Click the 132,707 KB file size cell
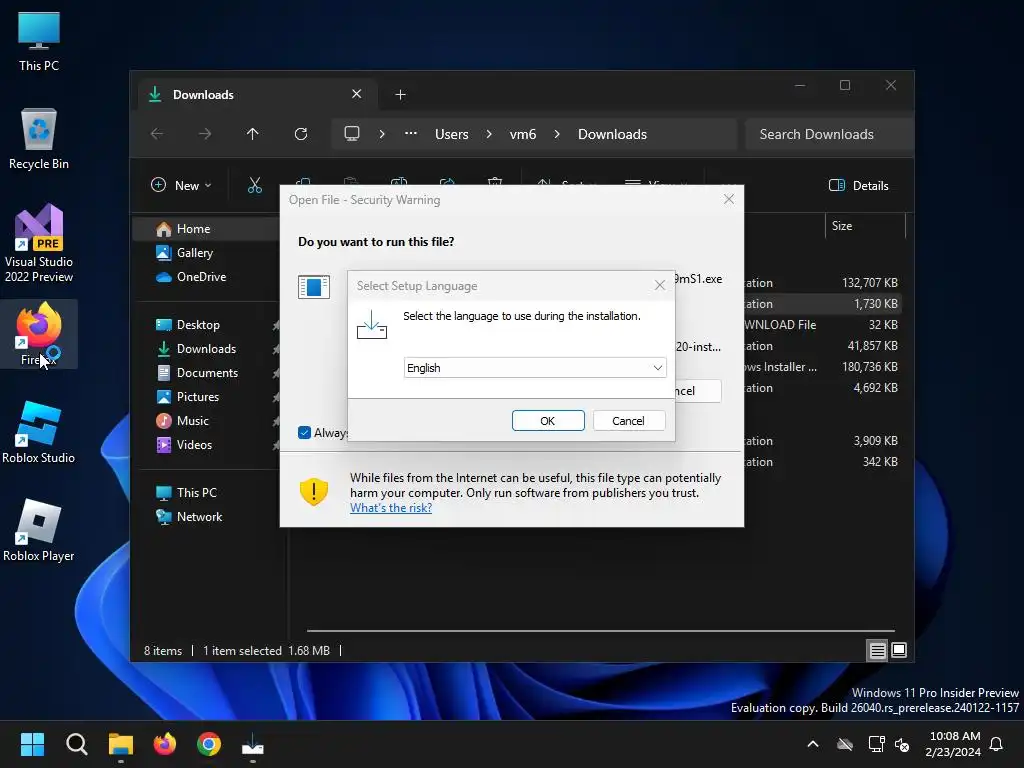The width and height of the screenshot is (1024, 768). [x=870, y=283]
